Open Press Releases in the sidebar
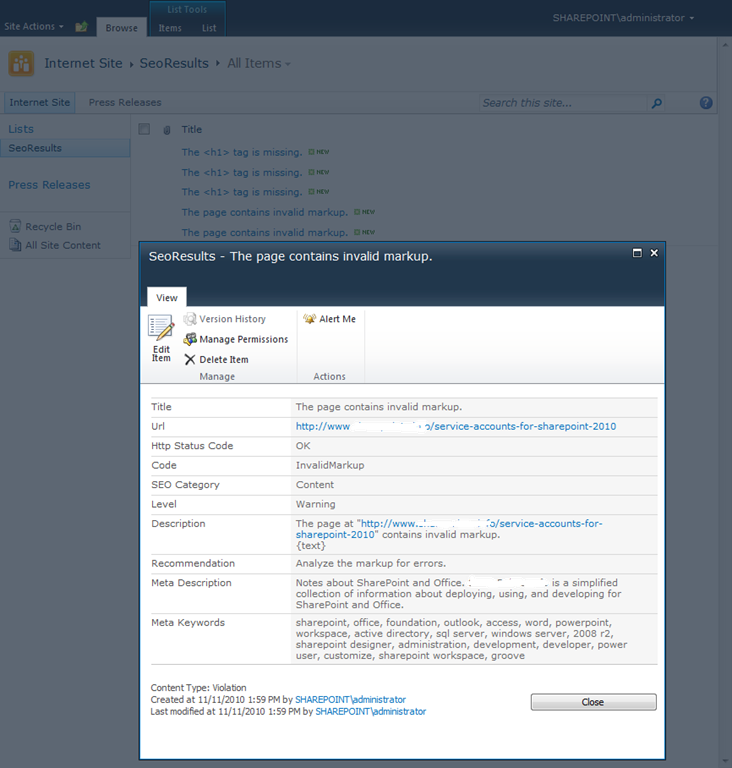Image resolution: width=732 pixels, height=768 pixels. 49,185
